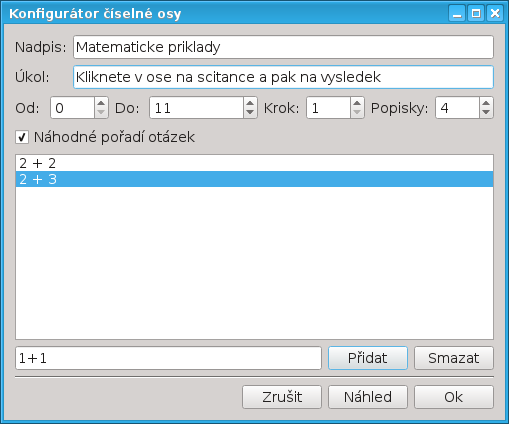Cancel with the Zrušit button
Image resolution: width=509 pixels, height=424 pixels.
[282, 397]
